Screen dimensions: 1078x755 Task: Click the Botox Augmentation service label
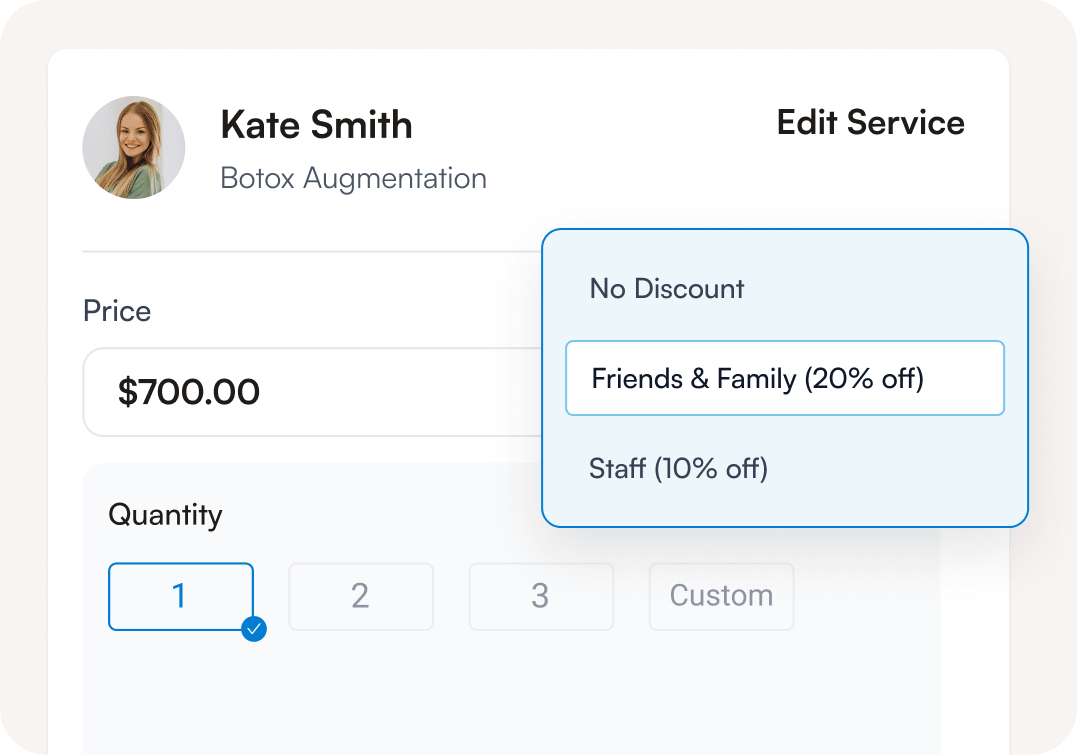[353, 179]
